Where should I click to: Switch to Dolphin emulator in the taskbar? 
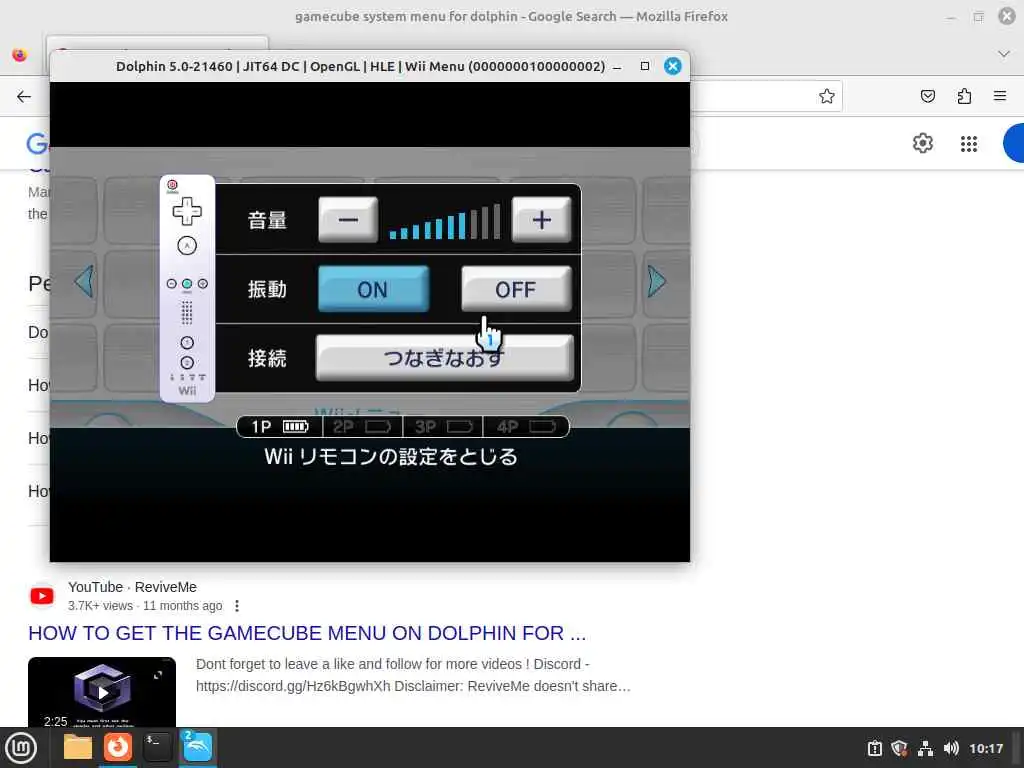(197, 747)
